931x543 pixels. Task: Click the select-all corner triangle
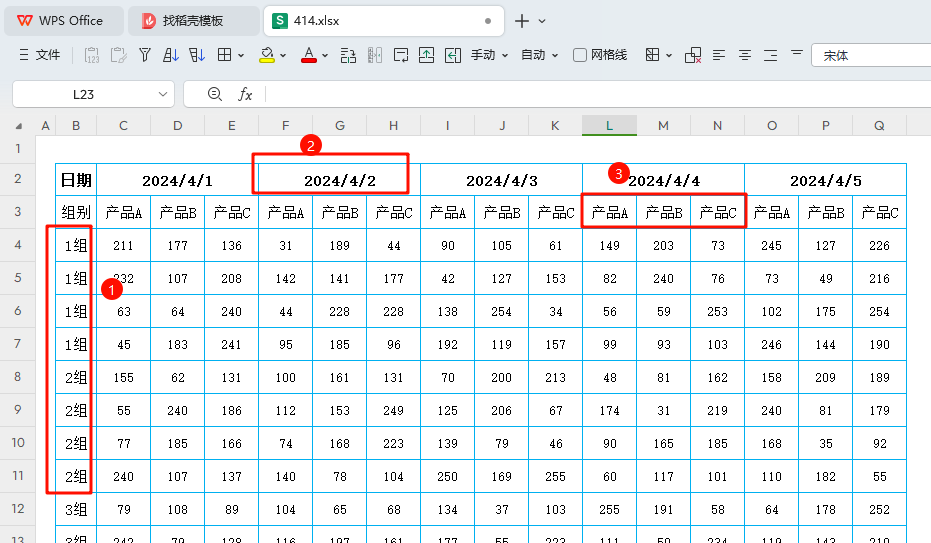(18, 126)
